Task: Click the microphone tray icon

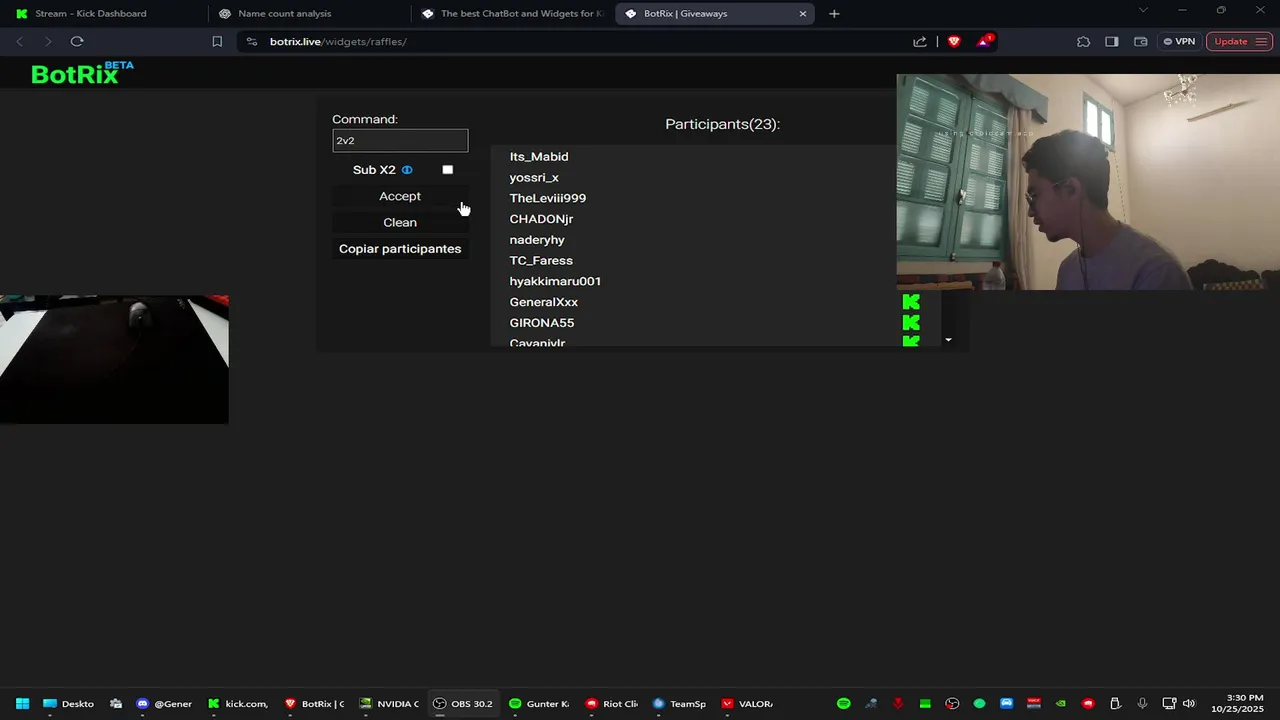Action: [1142, 704]
